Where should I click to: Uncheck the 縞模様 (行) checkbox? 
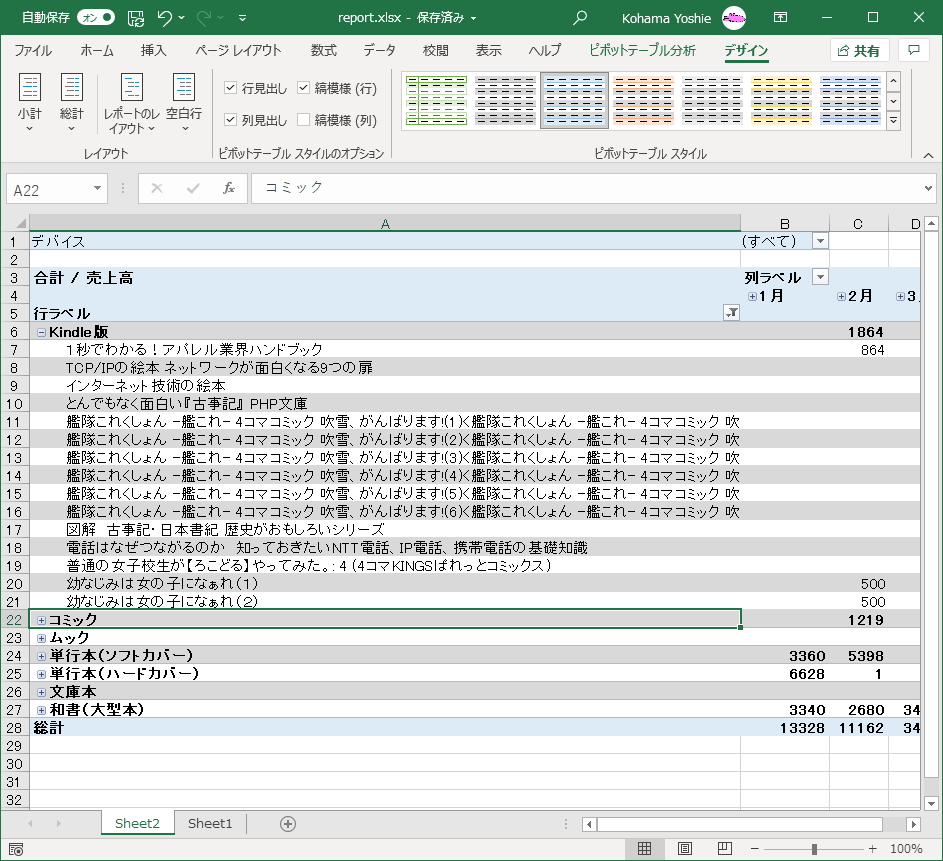pos(304,88)
